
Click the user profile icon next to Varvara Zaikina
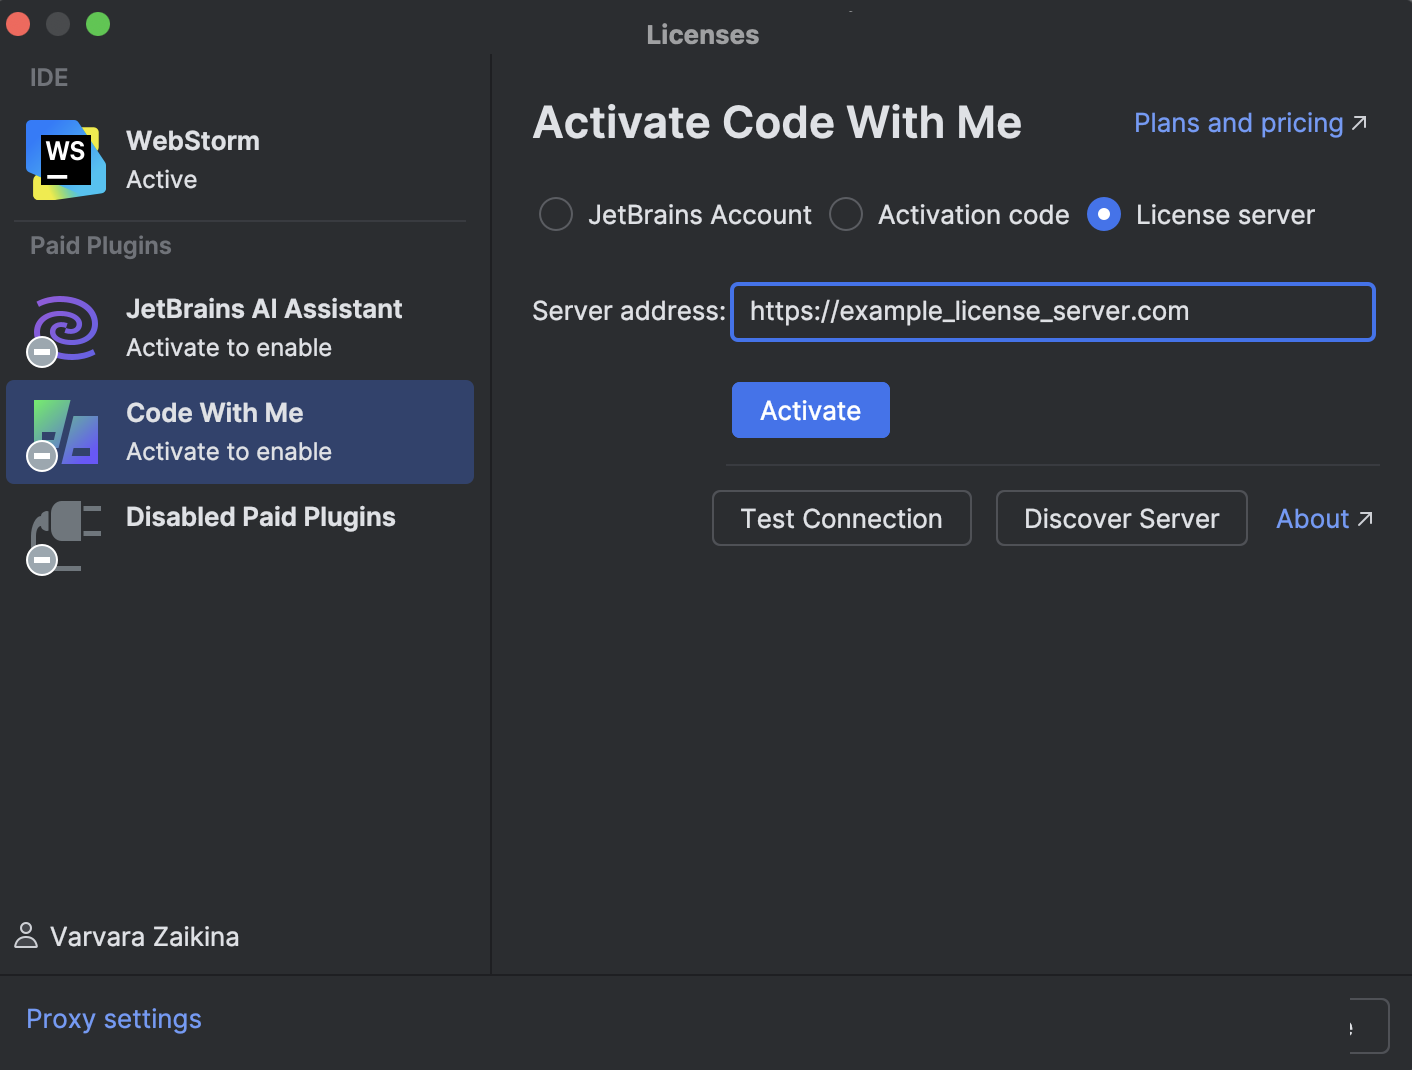(x=26, y=936)
